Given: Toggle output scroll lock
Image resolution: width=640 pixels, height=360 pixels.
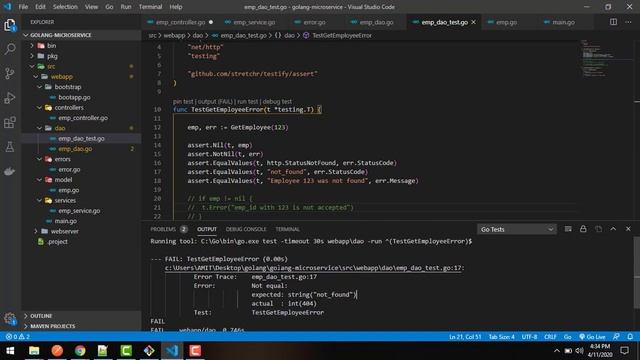Looking at the screenshot, I should click(583, 229).
